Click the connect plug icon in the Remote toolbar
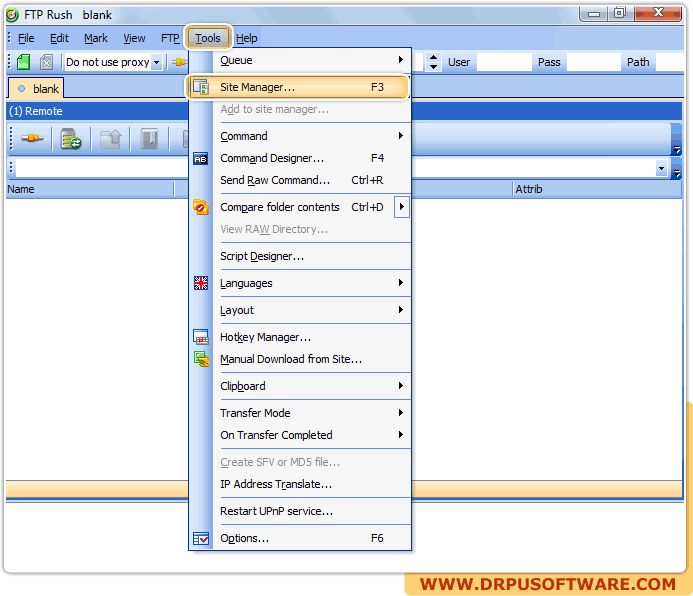 (32, 139)
